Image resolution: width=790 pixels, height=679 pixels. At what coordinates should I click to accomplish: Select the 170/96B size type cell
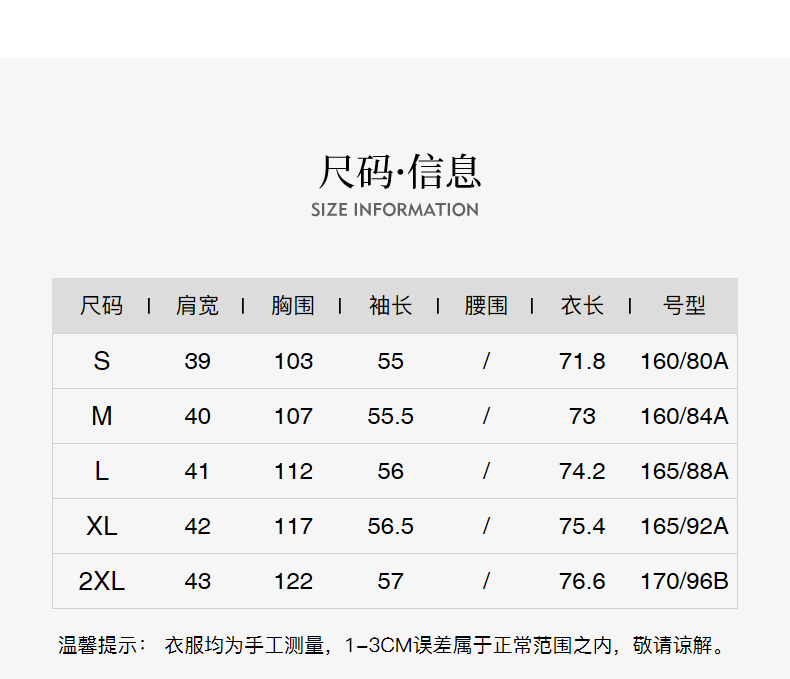pyautogui.click(x=684, y=581)
